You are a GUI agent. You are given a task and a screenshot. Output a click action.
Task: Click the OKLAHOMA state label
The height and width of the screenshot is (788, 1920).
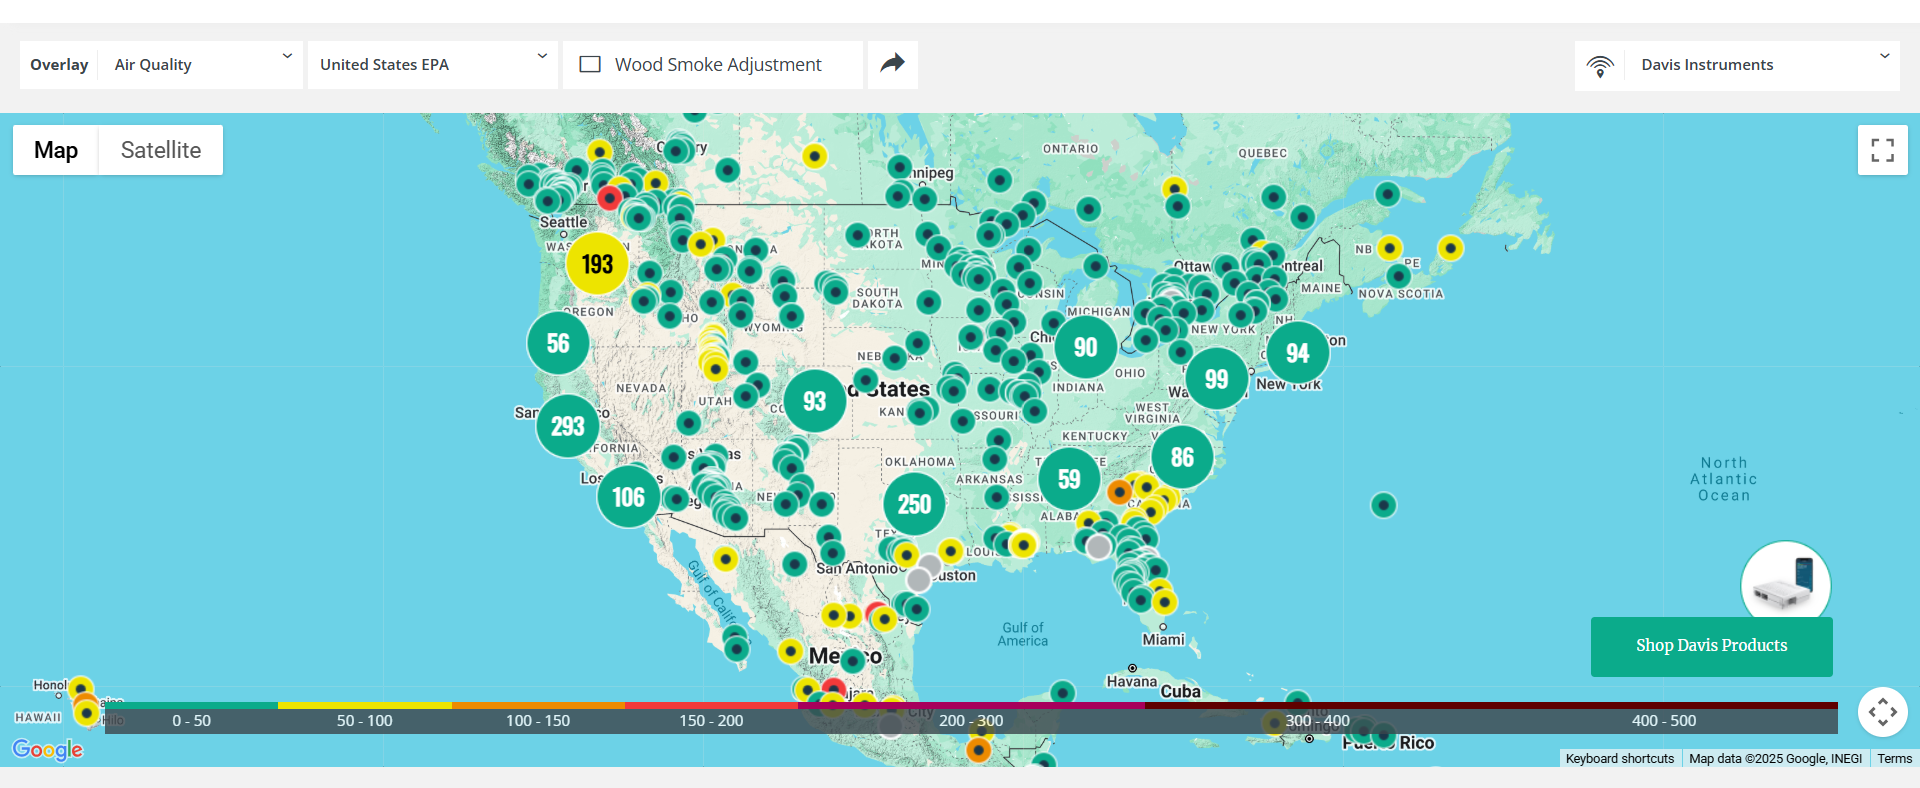[x=920, y=462]
